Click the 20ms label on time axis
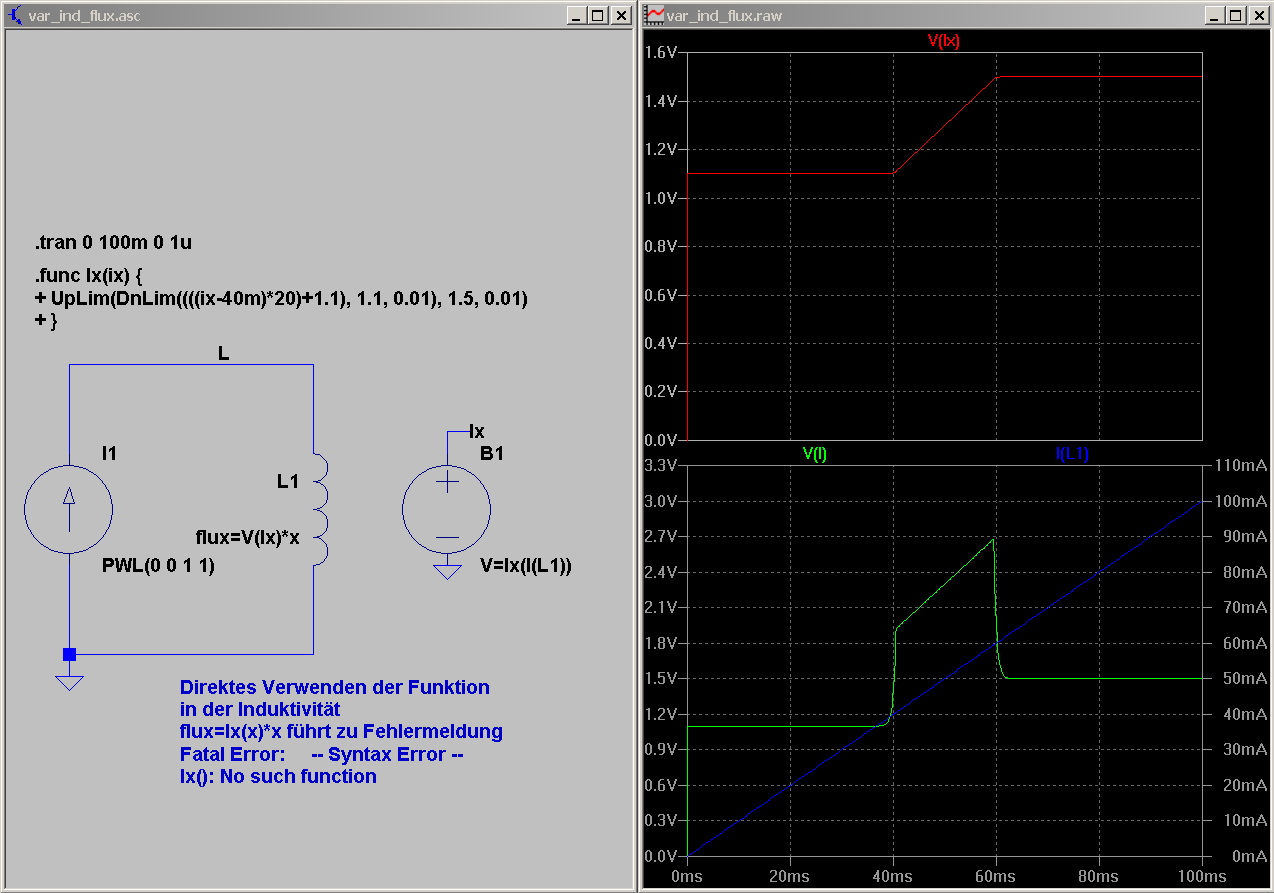Screen dimensions: 1274x893 pyautogui.click(x=790, y=876)
